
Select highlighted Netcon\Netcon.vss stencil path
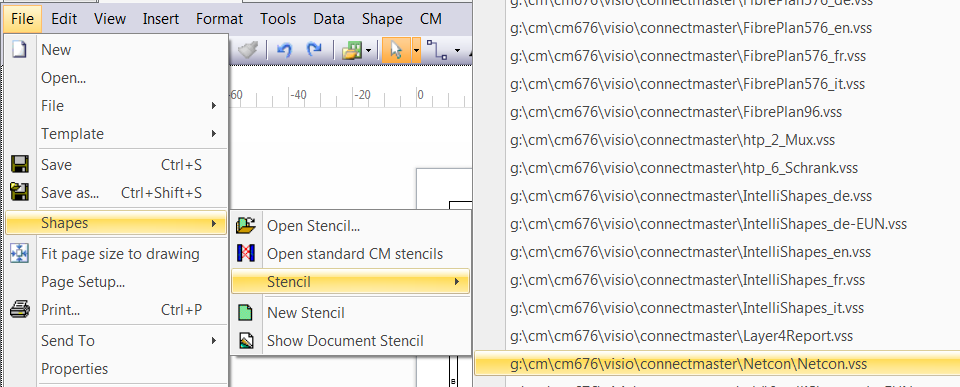718,364
